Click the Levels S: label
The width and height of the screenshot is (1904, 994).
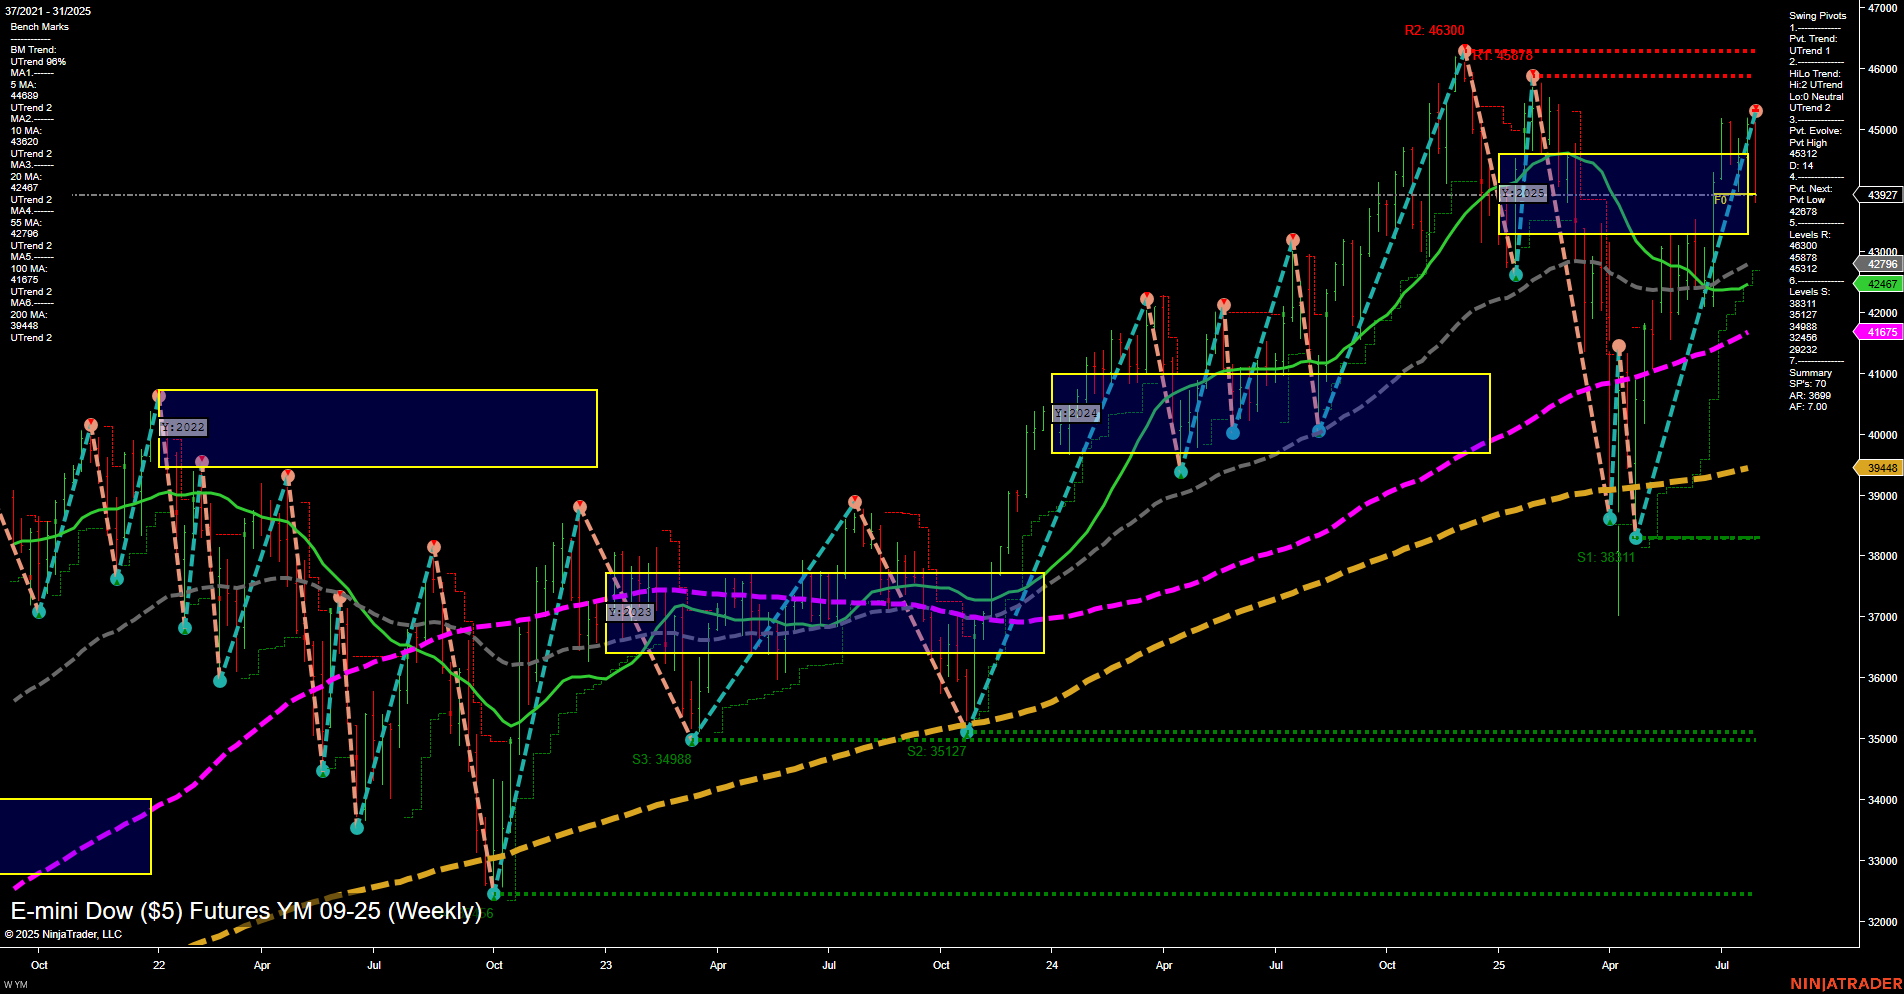point(1810,292)
